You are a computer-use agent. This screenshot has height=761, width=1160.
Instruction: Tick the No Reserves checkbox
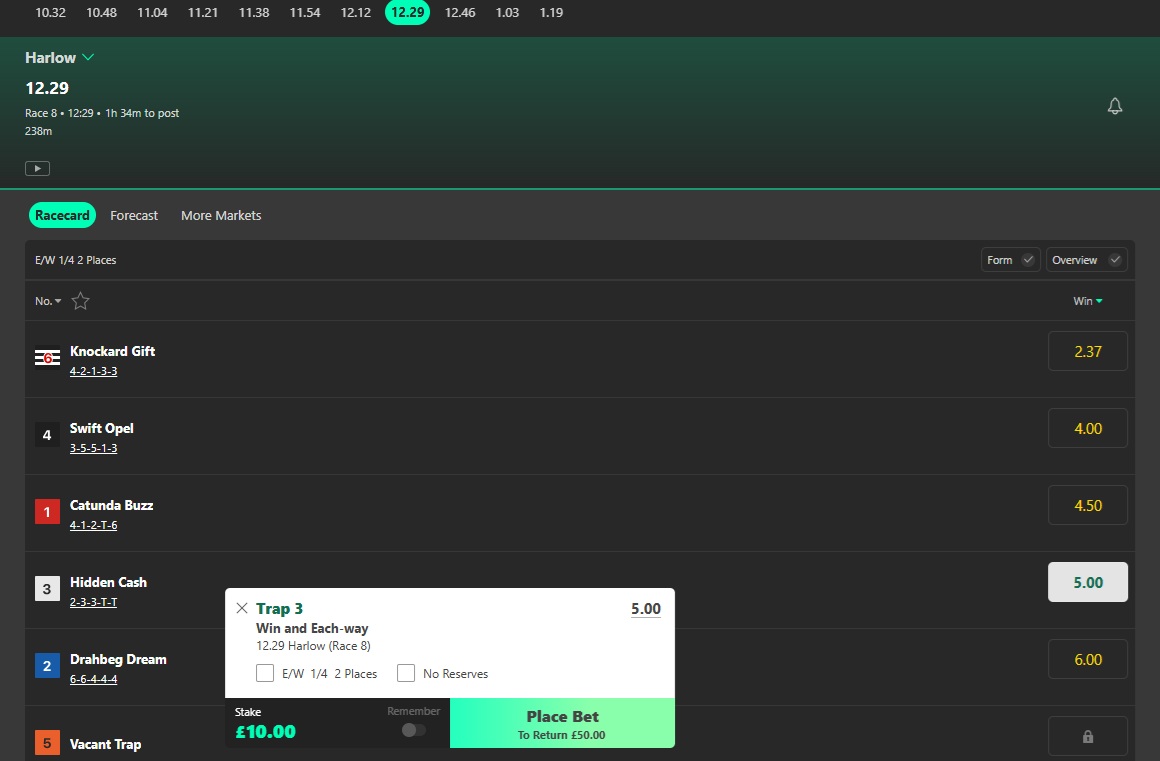(406, 673)
